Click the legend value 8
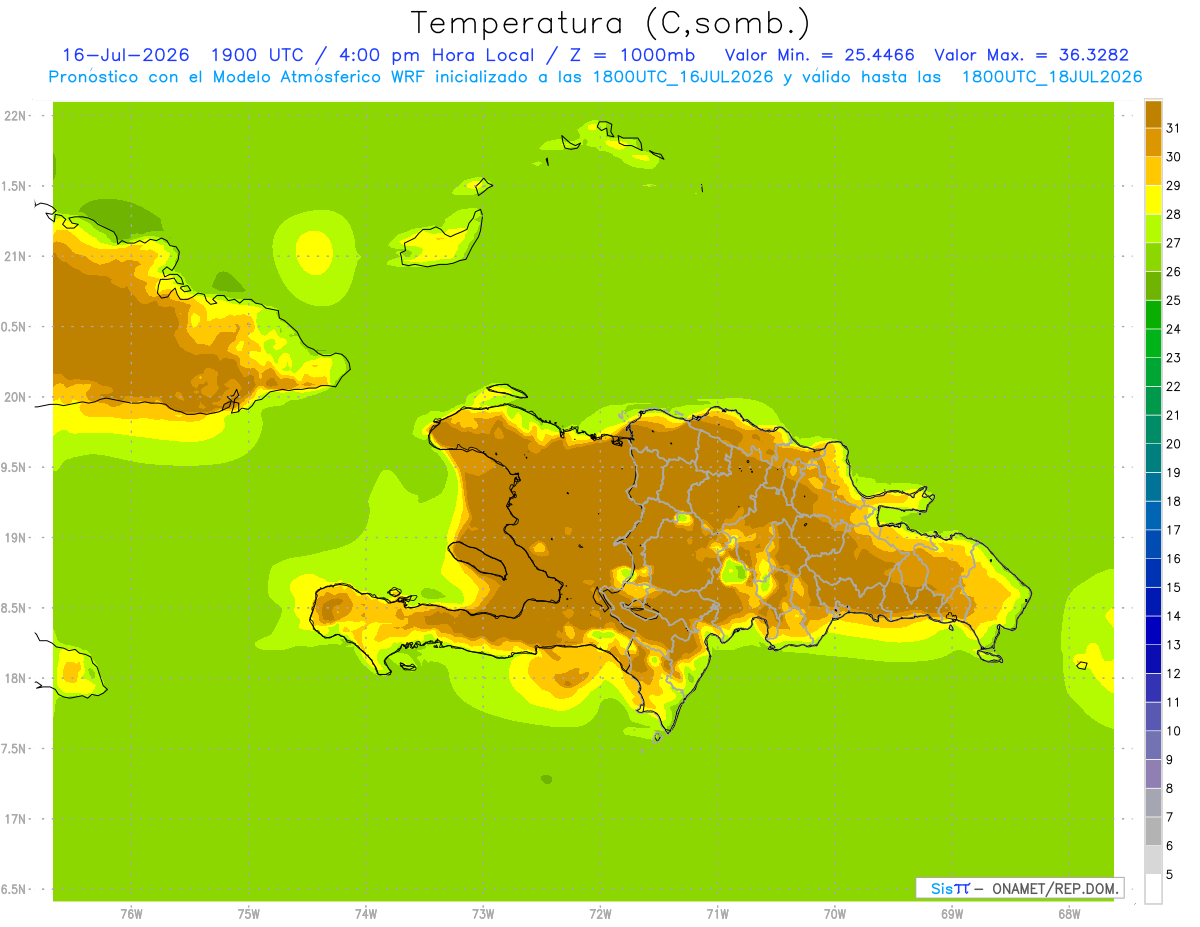The width and height of the screenshot is (1200, 927). 1170,789
